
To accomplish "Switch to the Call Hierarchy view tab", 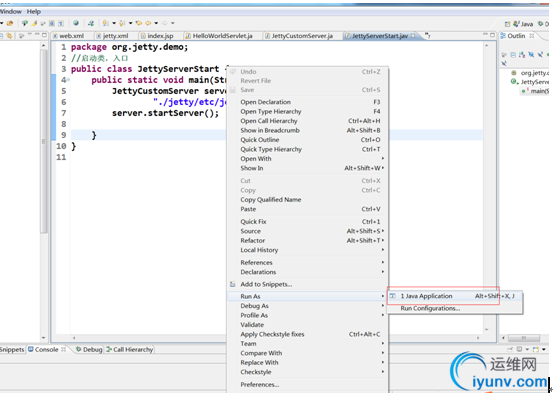I will pyautogui.click(x=130, y=349).
